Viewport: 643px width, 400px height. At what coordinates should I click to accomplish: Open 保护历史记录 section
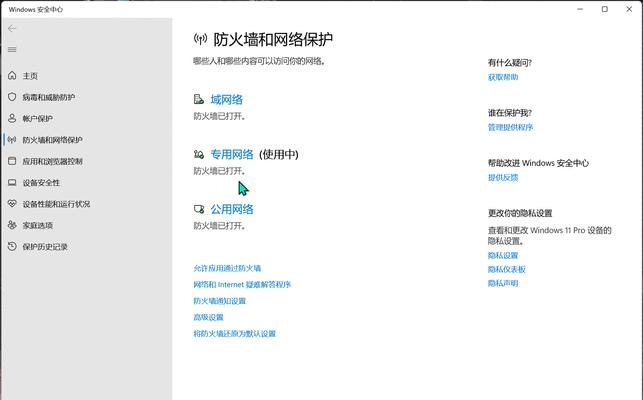click(x=45, y=247)
